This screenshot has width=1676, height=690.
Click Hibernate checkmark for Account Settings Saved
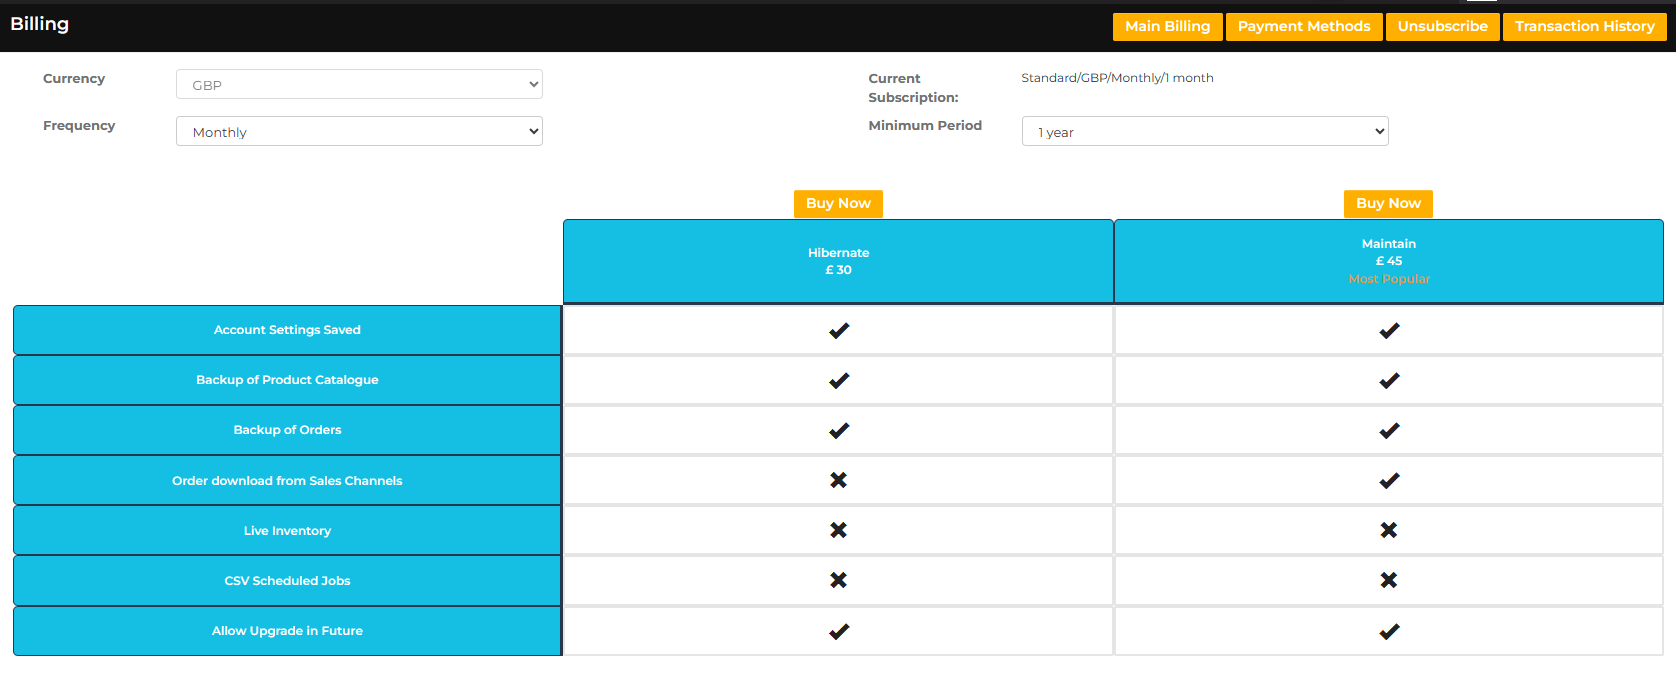point(838,331)
